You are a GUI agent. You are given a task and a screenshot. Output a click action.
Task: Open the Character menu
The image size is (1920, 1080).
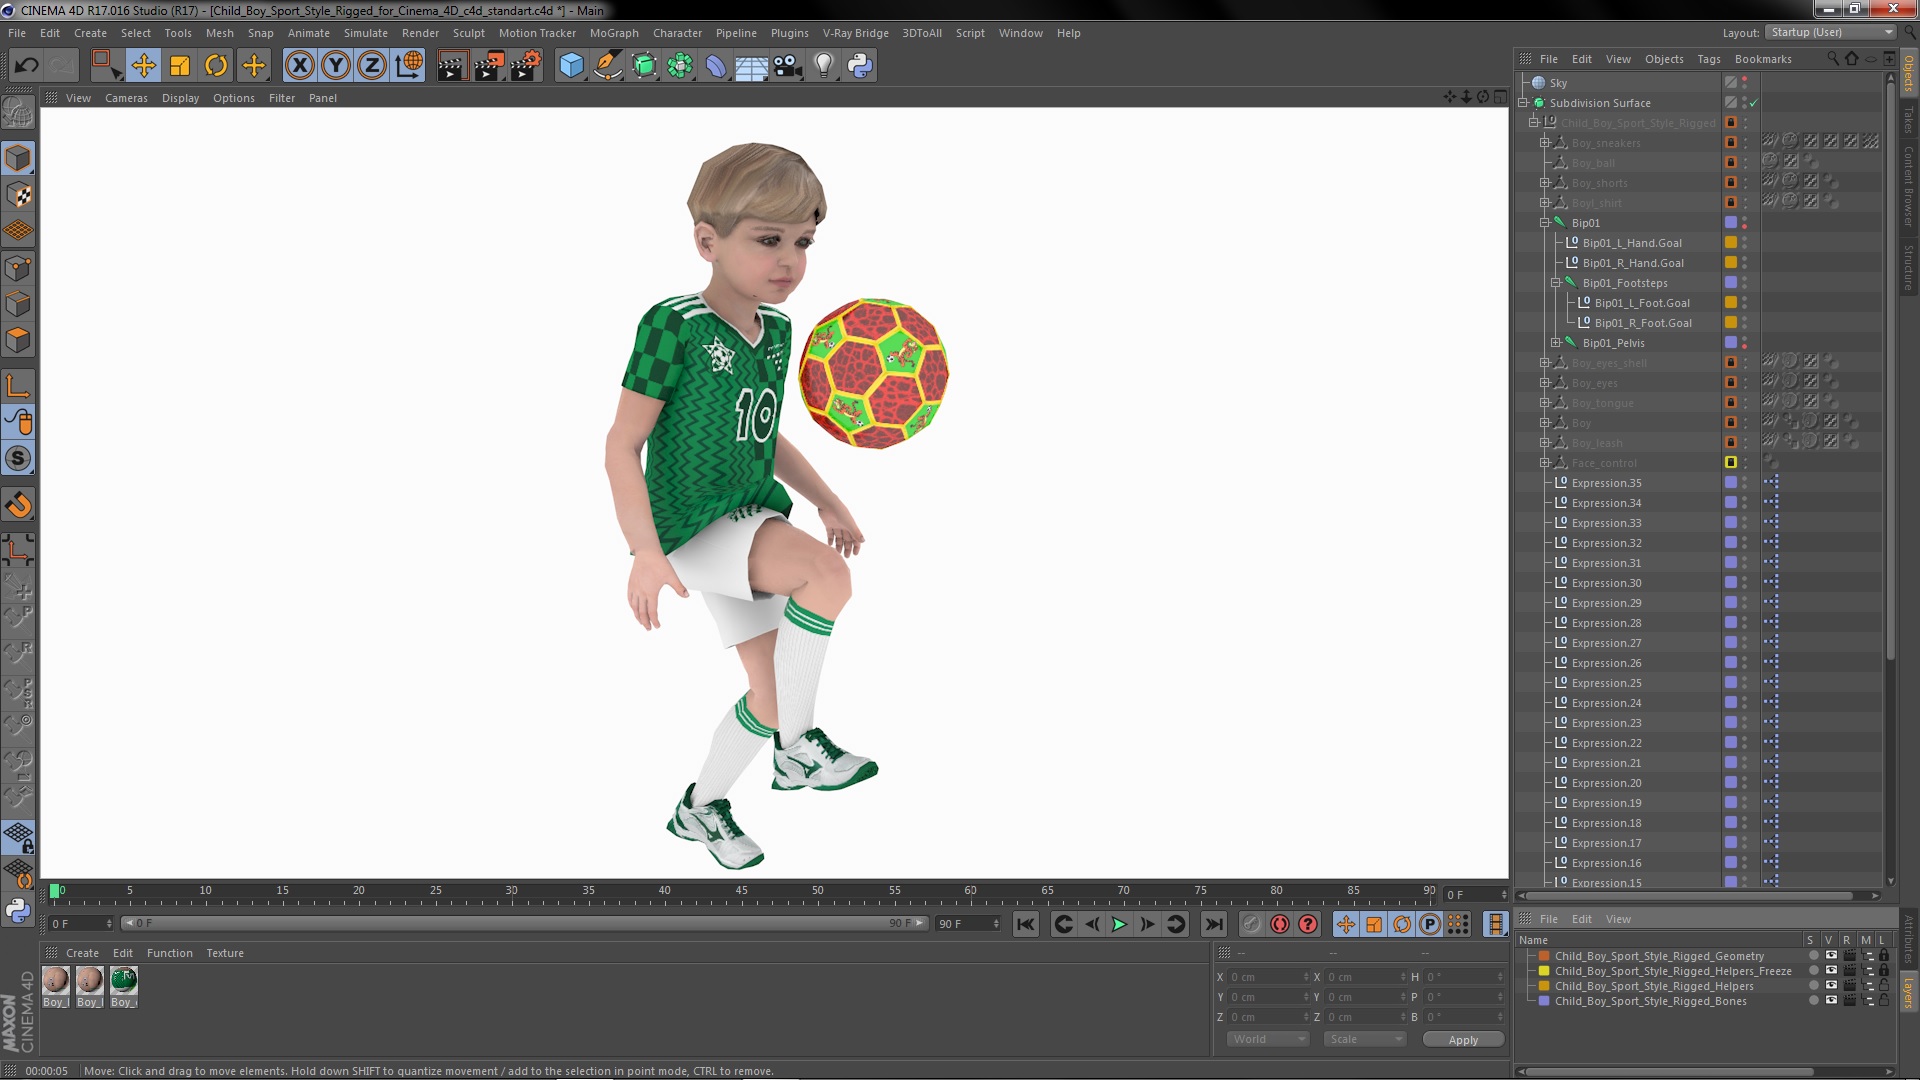677,33
